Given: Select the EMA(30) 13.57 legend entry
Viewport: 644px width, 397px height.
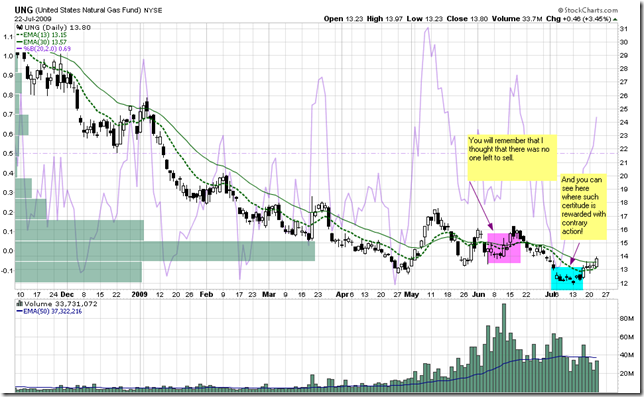Looking at the screenshot, I should click(x=41, y=42).
